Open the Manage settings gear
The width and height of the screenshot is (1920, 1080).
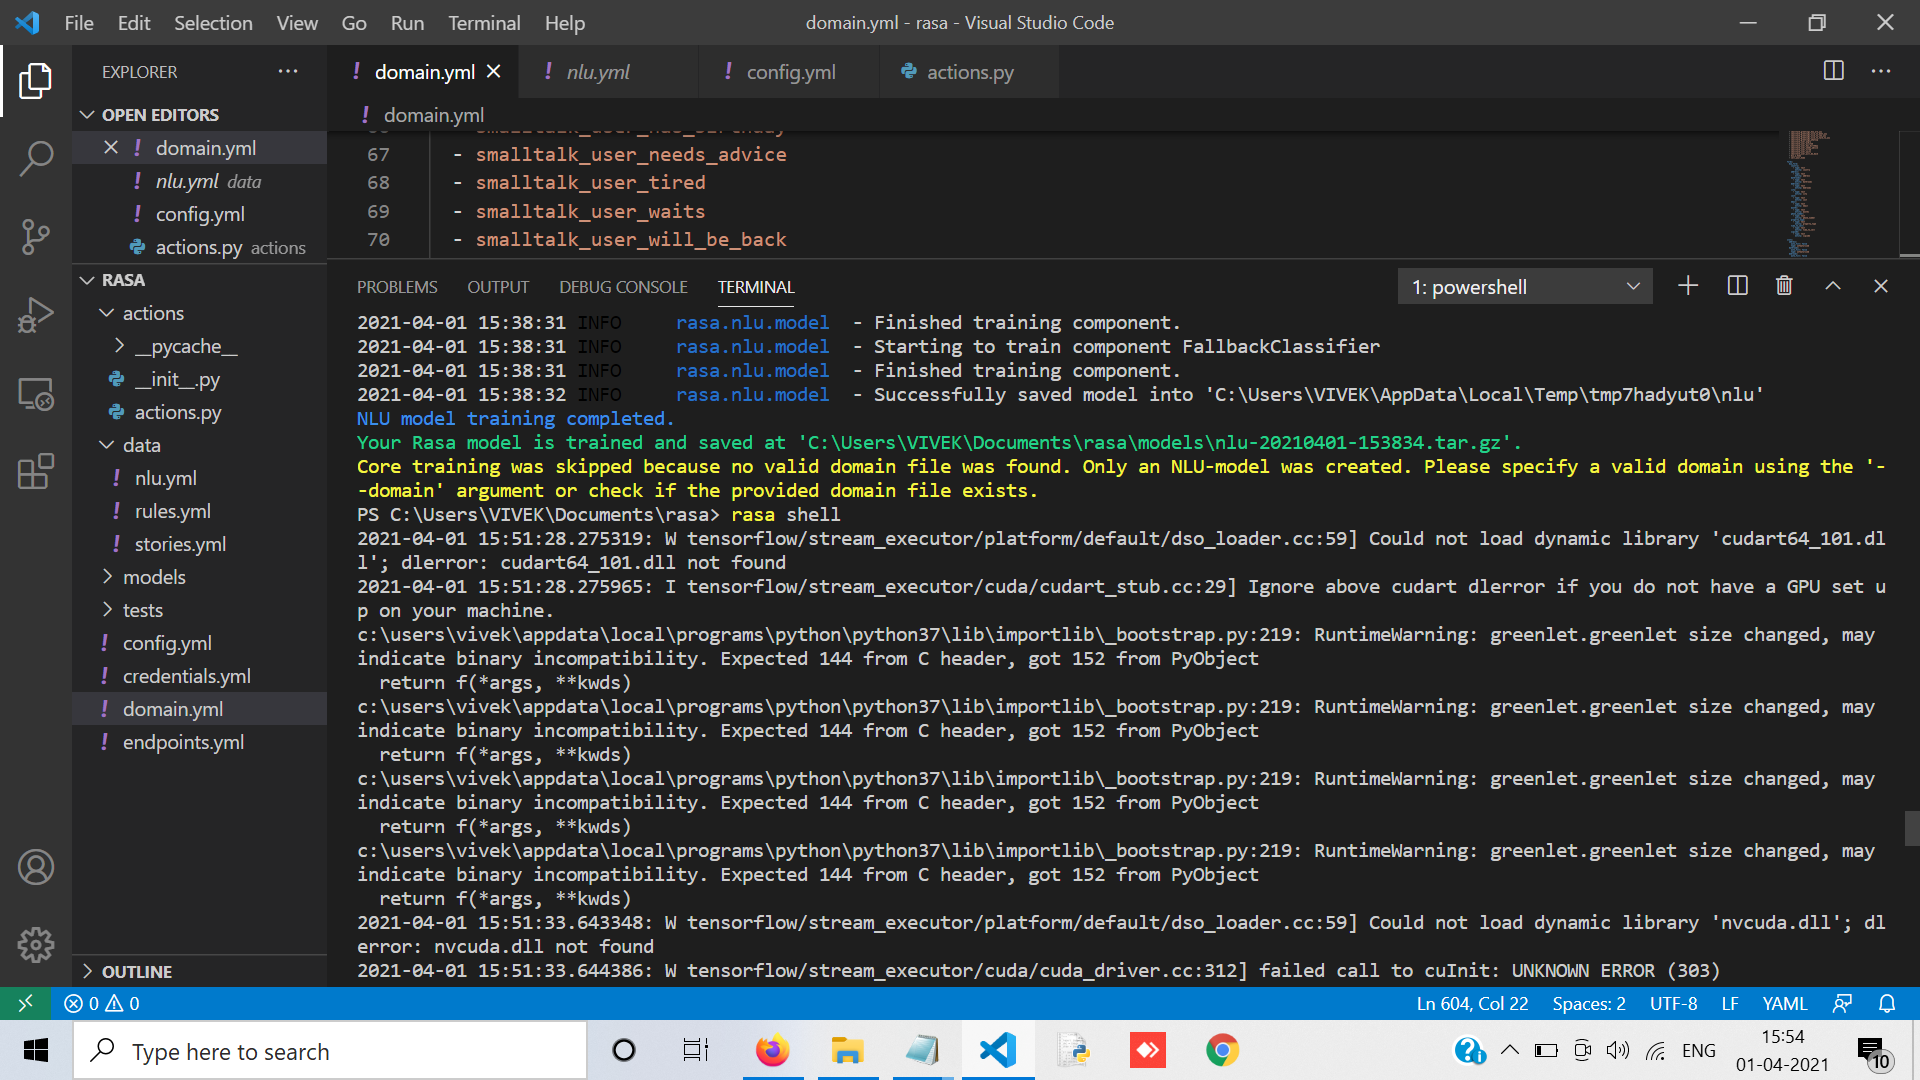tap(36, 943)
